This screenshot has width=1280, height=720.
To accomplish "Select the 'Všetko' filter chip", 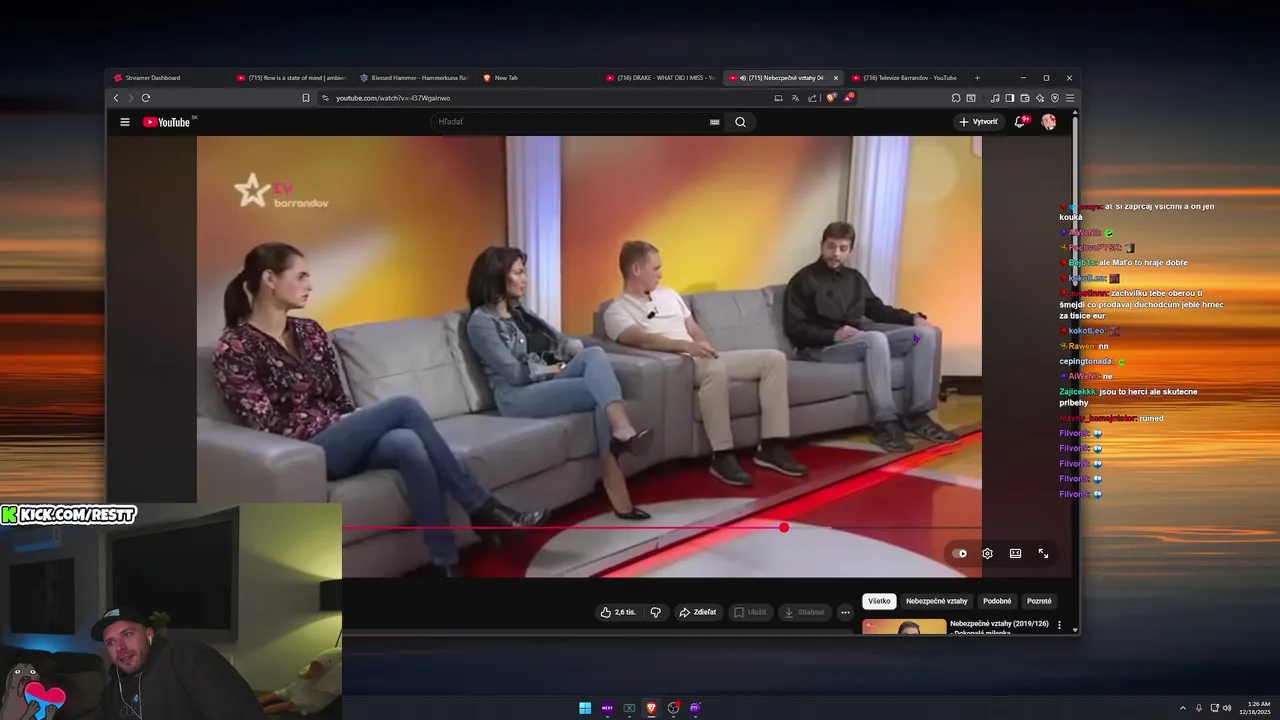I will pyautogui.click(x=879, y=601).
